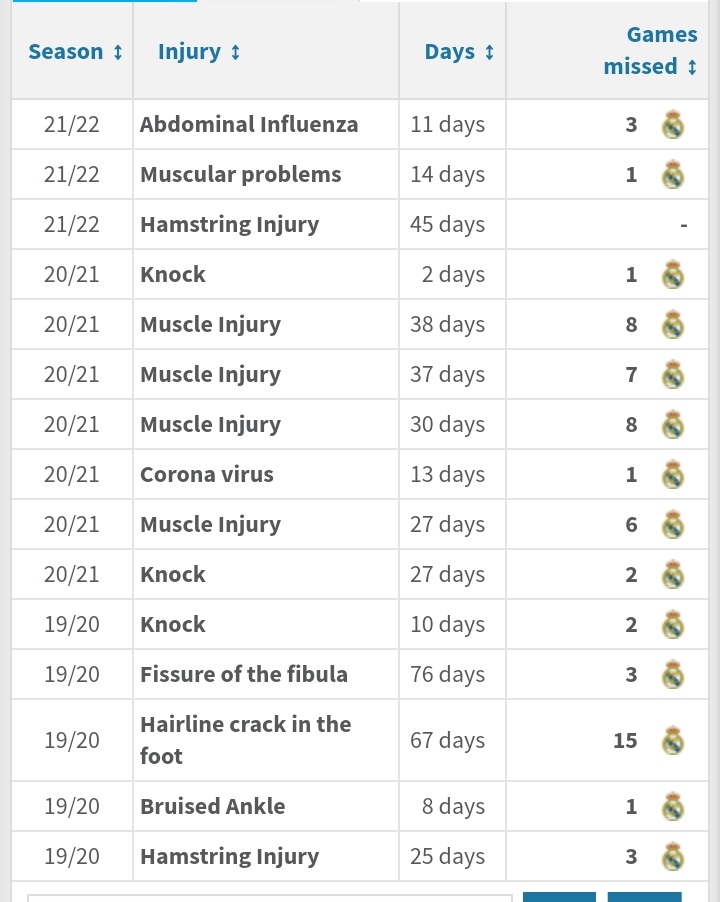Click games missed number 8 for 38 days injury

pyautogui.click(x=631, y=324)
